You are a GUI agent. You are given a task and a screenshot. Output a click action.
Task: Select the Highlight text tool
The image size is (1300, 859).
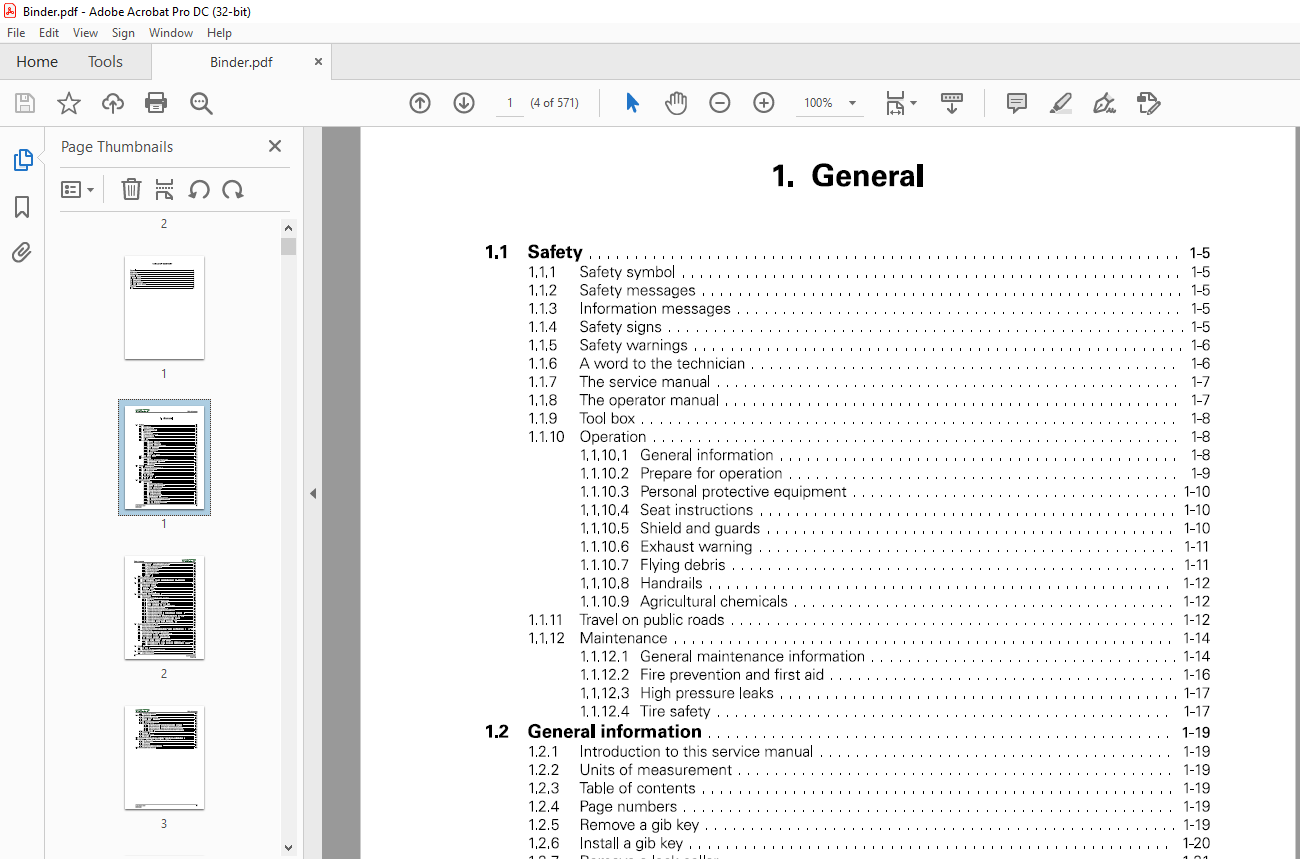coord(1061,103)
